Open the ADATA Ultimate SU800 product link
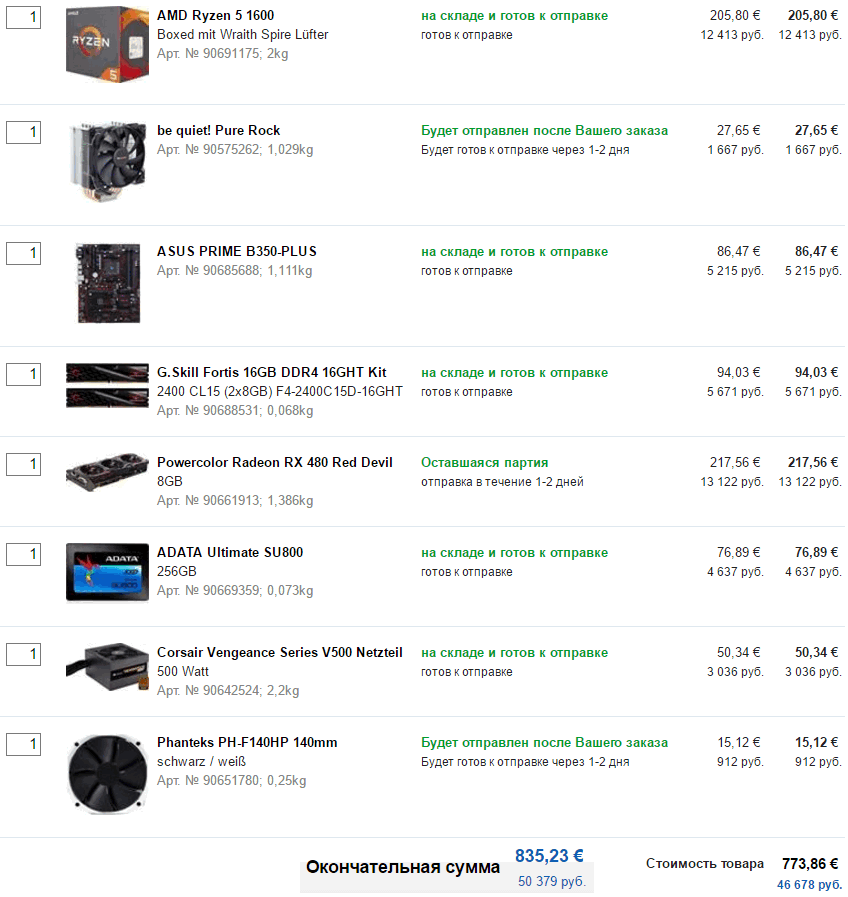The height and width of the screenshot is (897, 848). (x=230, y=552)
